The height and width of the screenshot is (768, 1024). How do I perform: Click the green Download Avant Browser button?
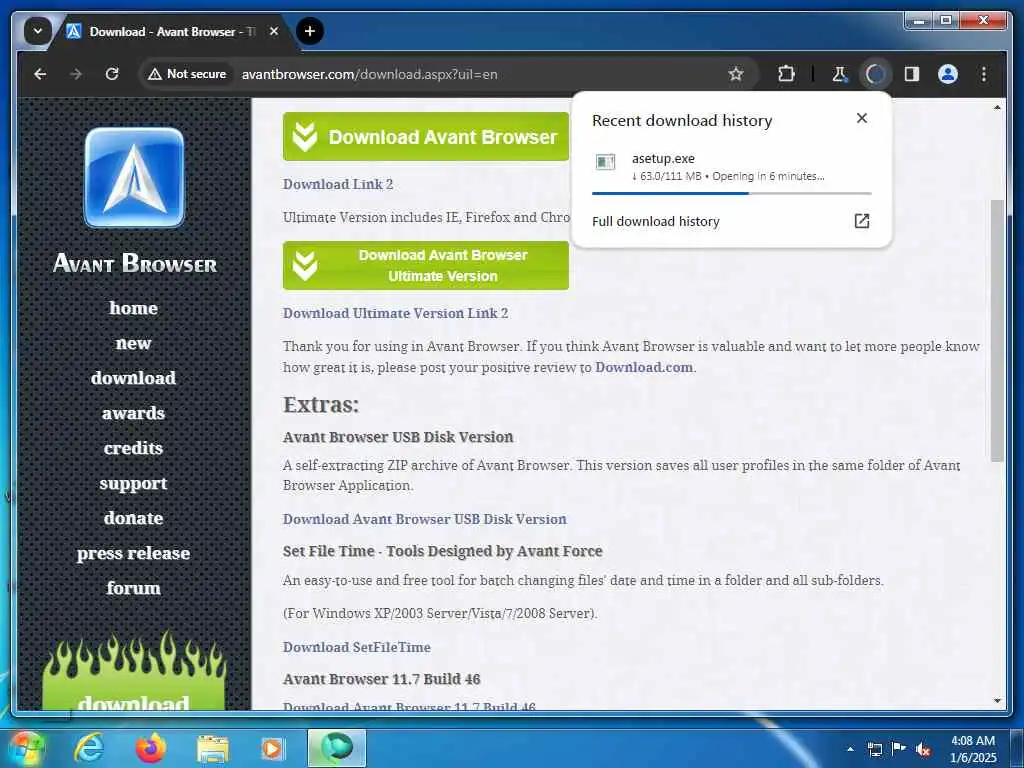coord(426,136)
